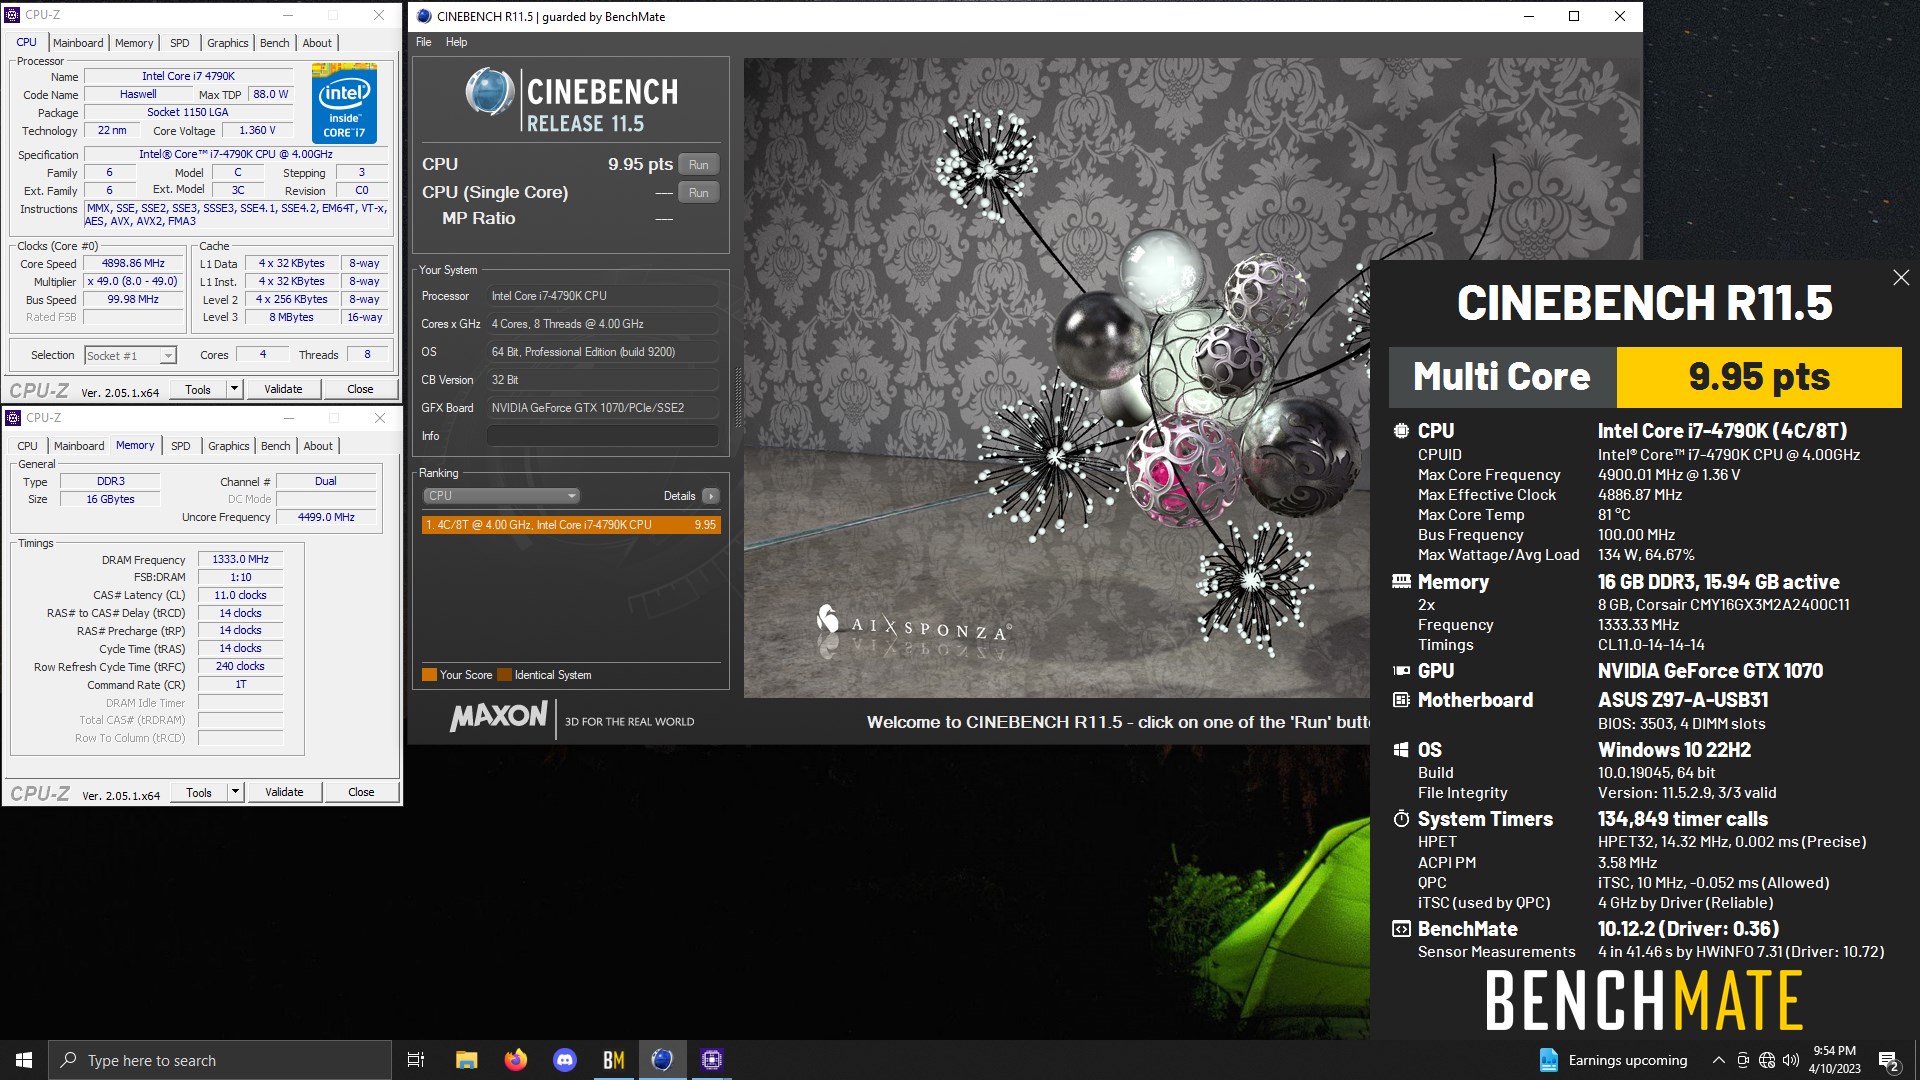Open Ranking Details arrow button
This screenshot has width=1920, height=1080.
(710, 496)
